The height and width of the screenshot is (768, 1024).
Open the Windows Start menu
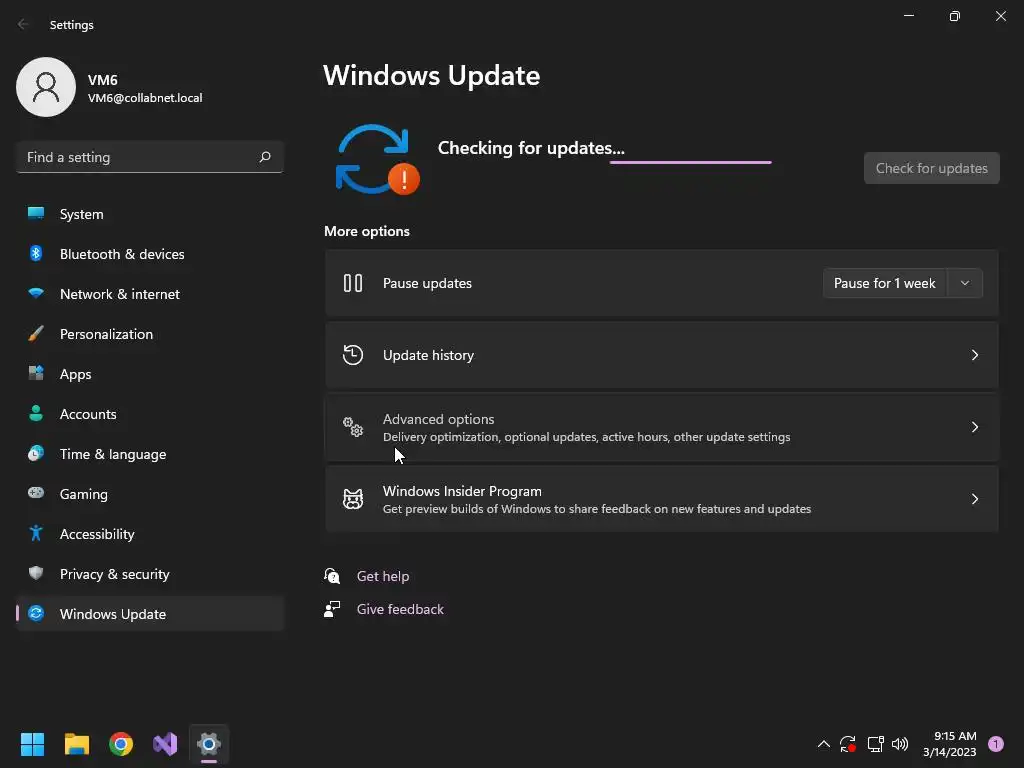click(x=32, y=744)
